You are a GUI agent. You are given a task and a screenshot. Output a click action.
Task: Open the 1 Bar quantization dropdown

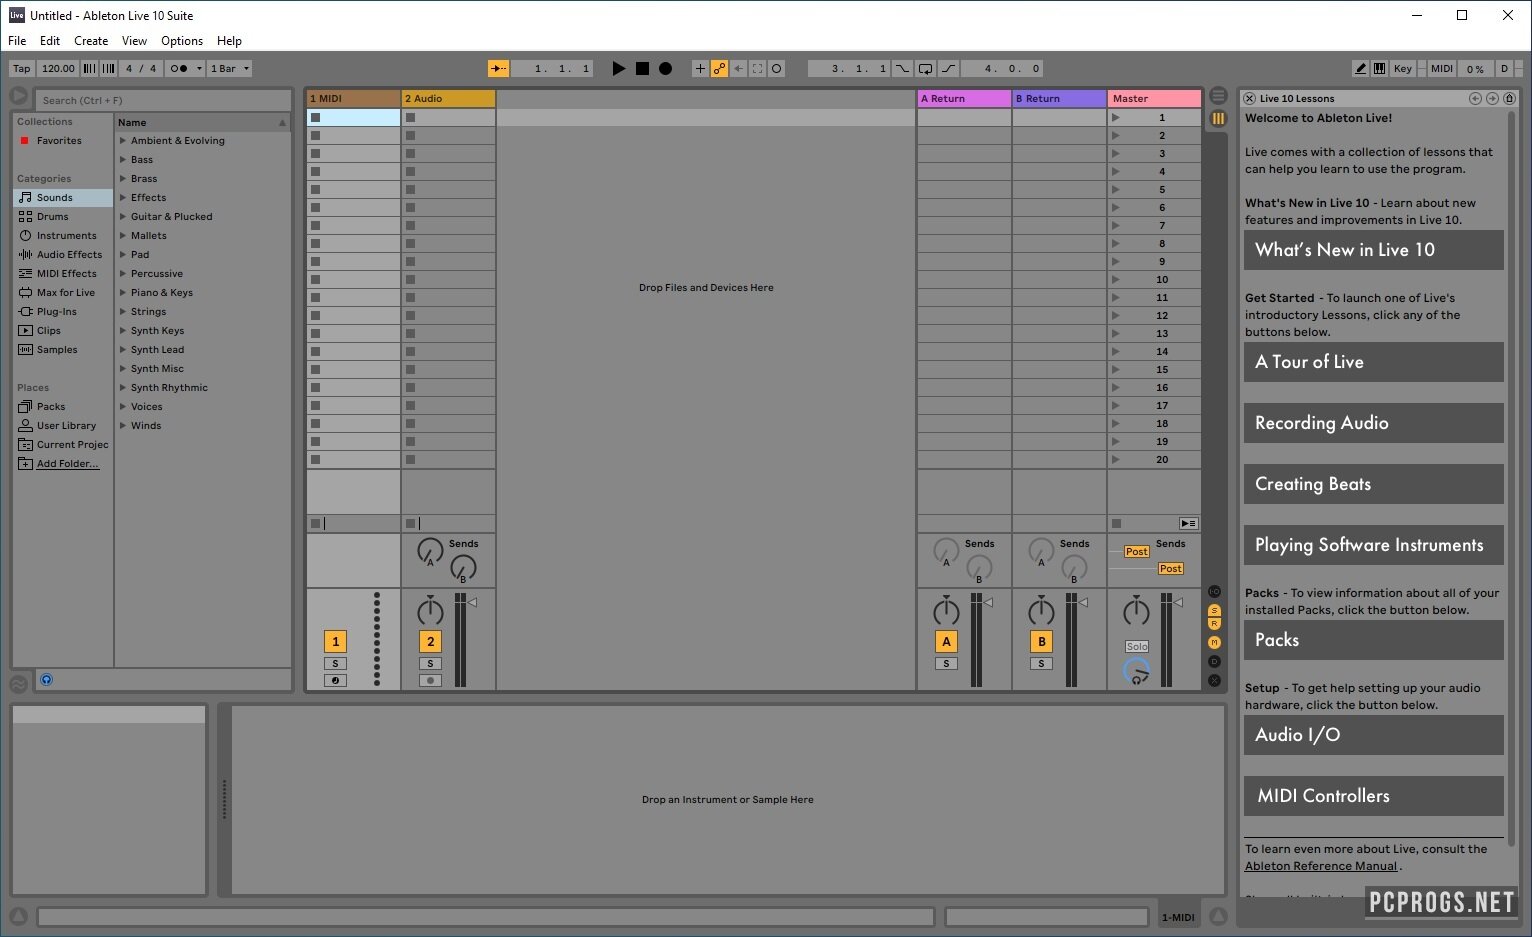pyautogui.click(x=230, y=69)
